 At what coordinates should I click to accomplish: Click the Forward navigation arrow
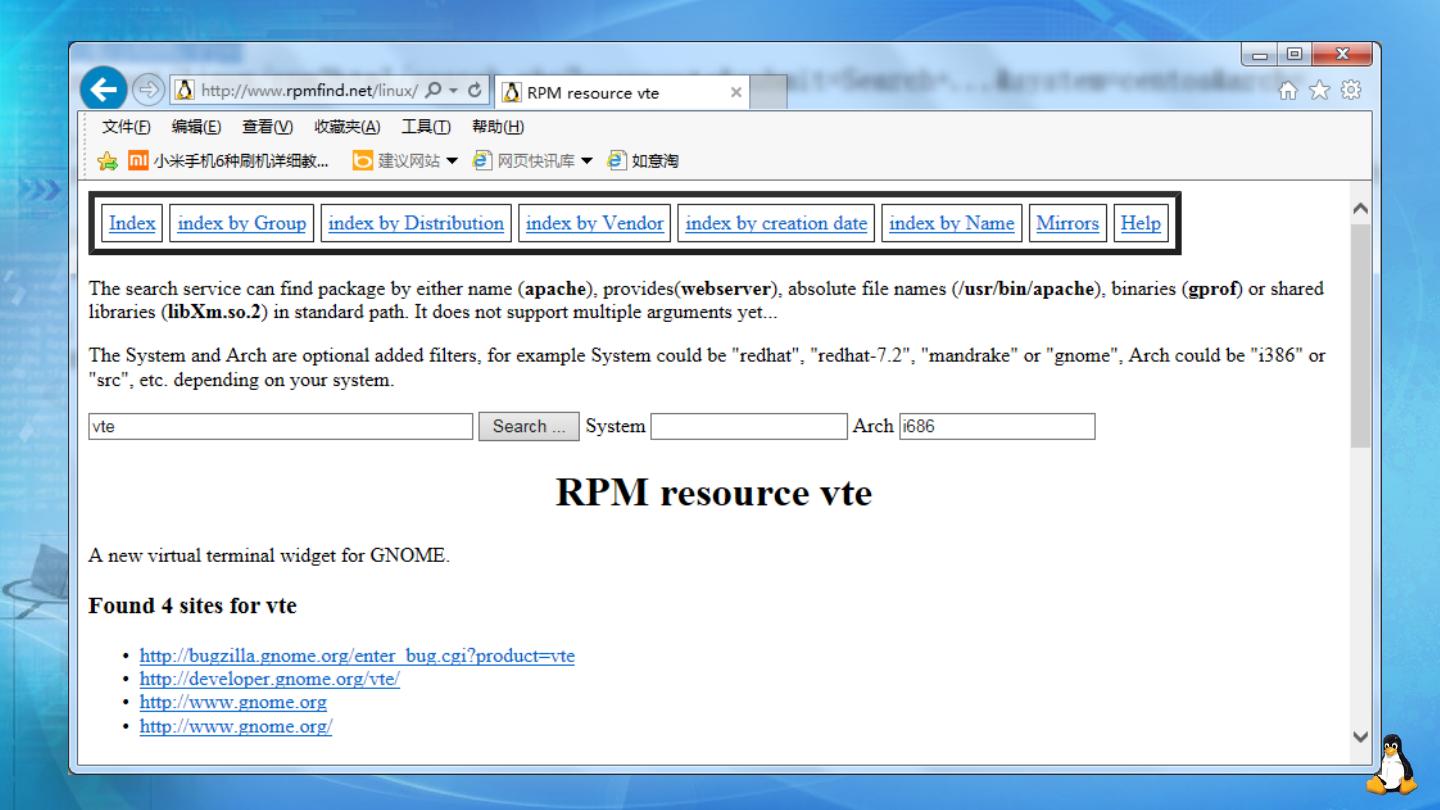(148, 91)
